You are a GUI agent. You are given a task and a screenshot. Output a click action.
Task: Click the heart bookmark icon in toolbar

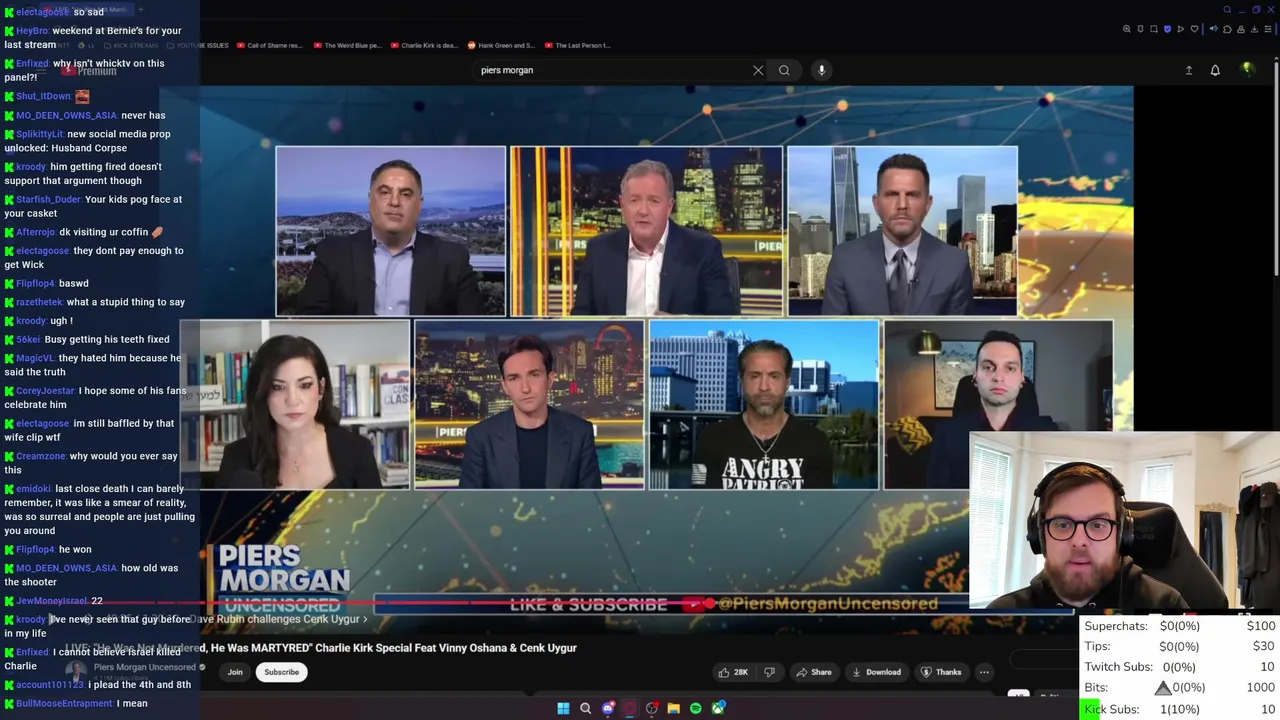click(x=1194, y=29)
